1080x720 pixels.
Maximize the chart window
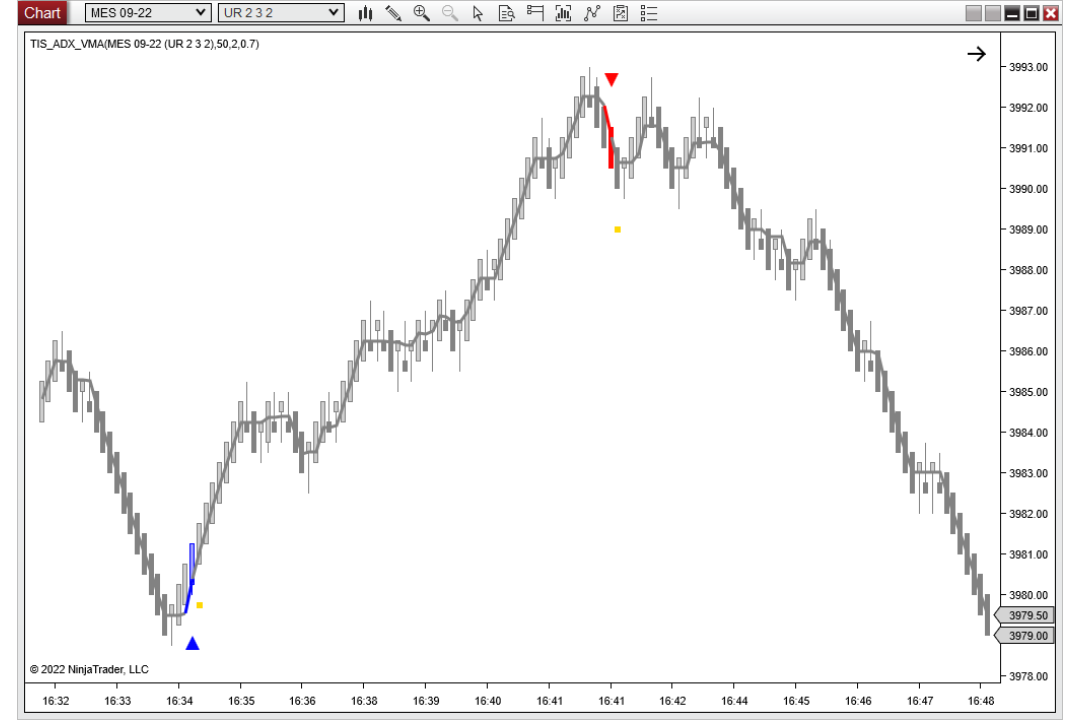[x=1031, y=13]
